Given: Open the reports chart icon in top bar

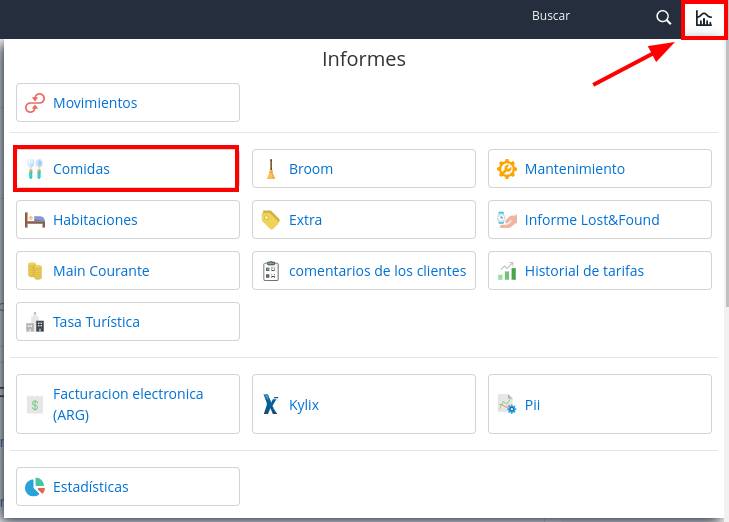Looking at the screenshot, I should coord(703,19).
